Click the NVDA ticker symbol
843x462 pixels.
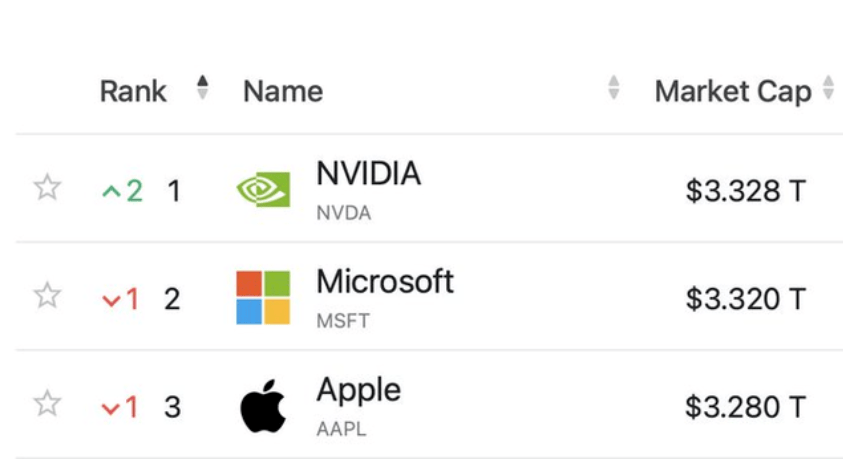click(x=343, y=213)
